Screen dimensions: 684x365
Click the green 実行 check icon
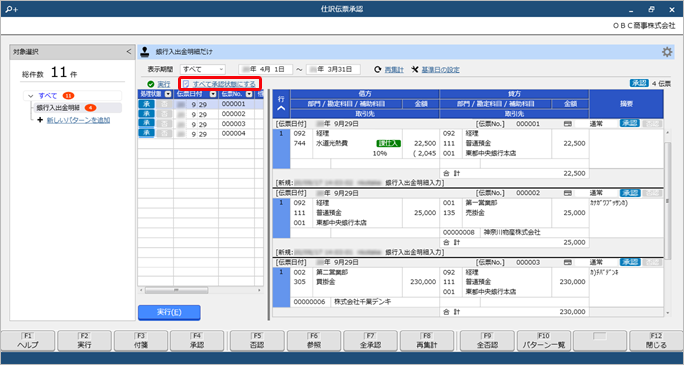(150, 84)
